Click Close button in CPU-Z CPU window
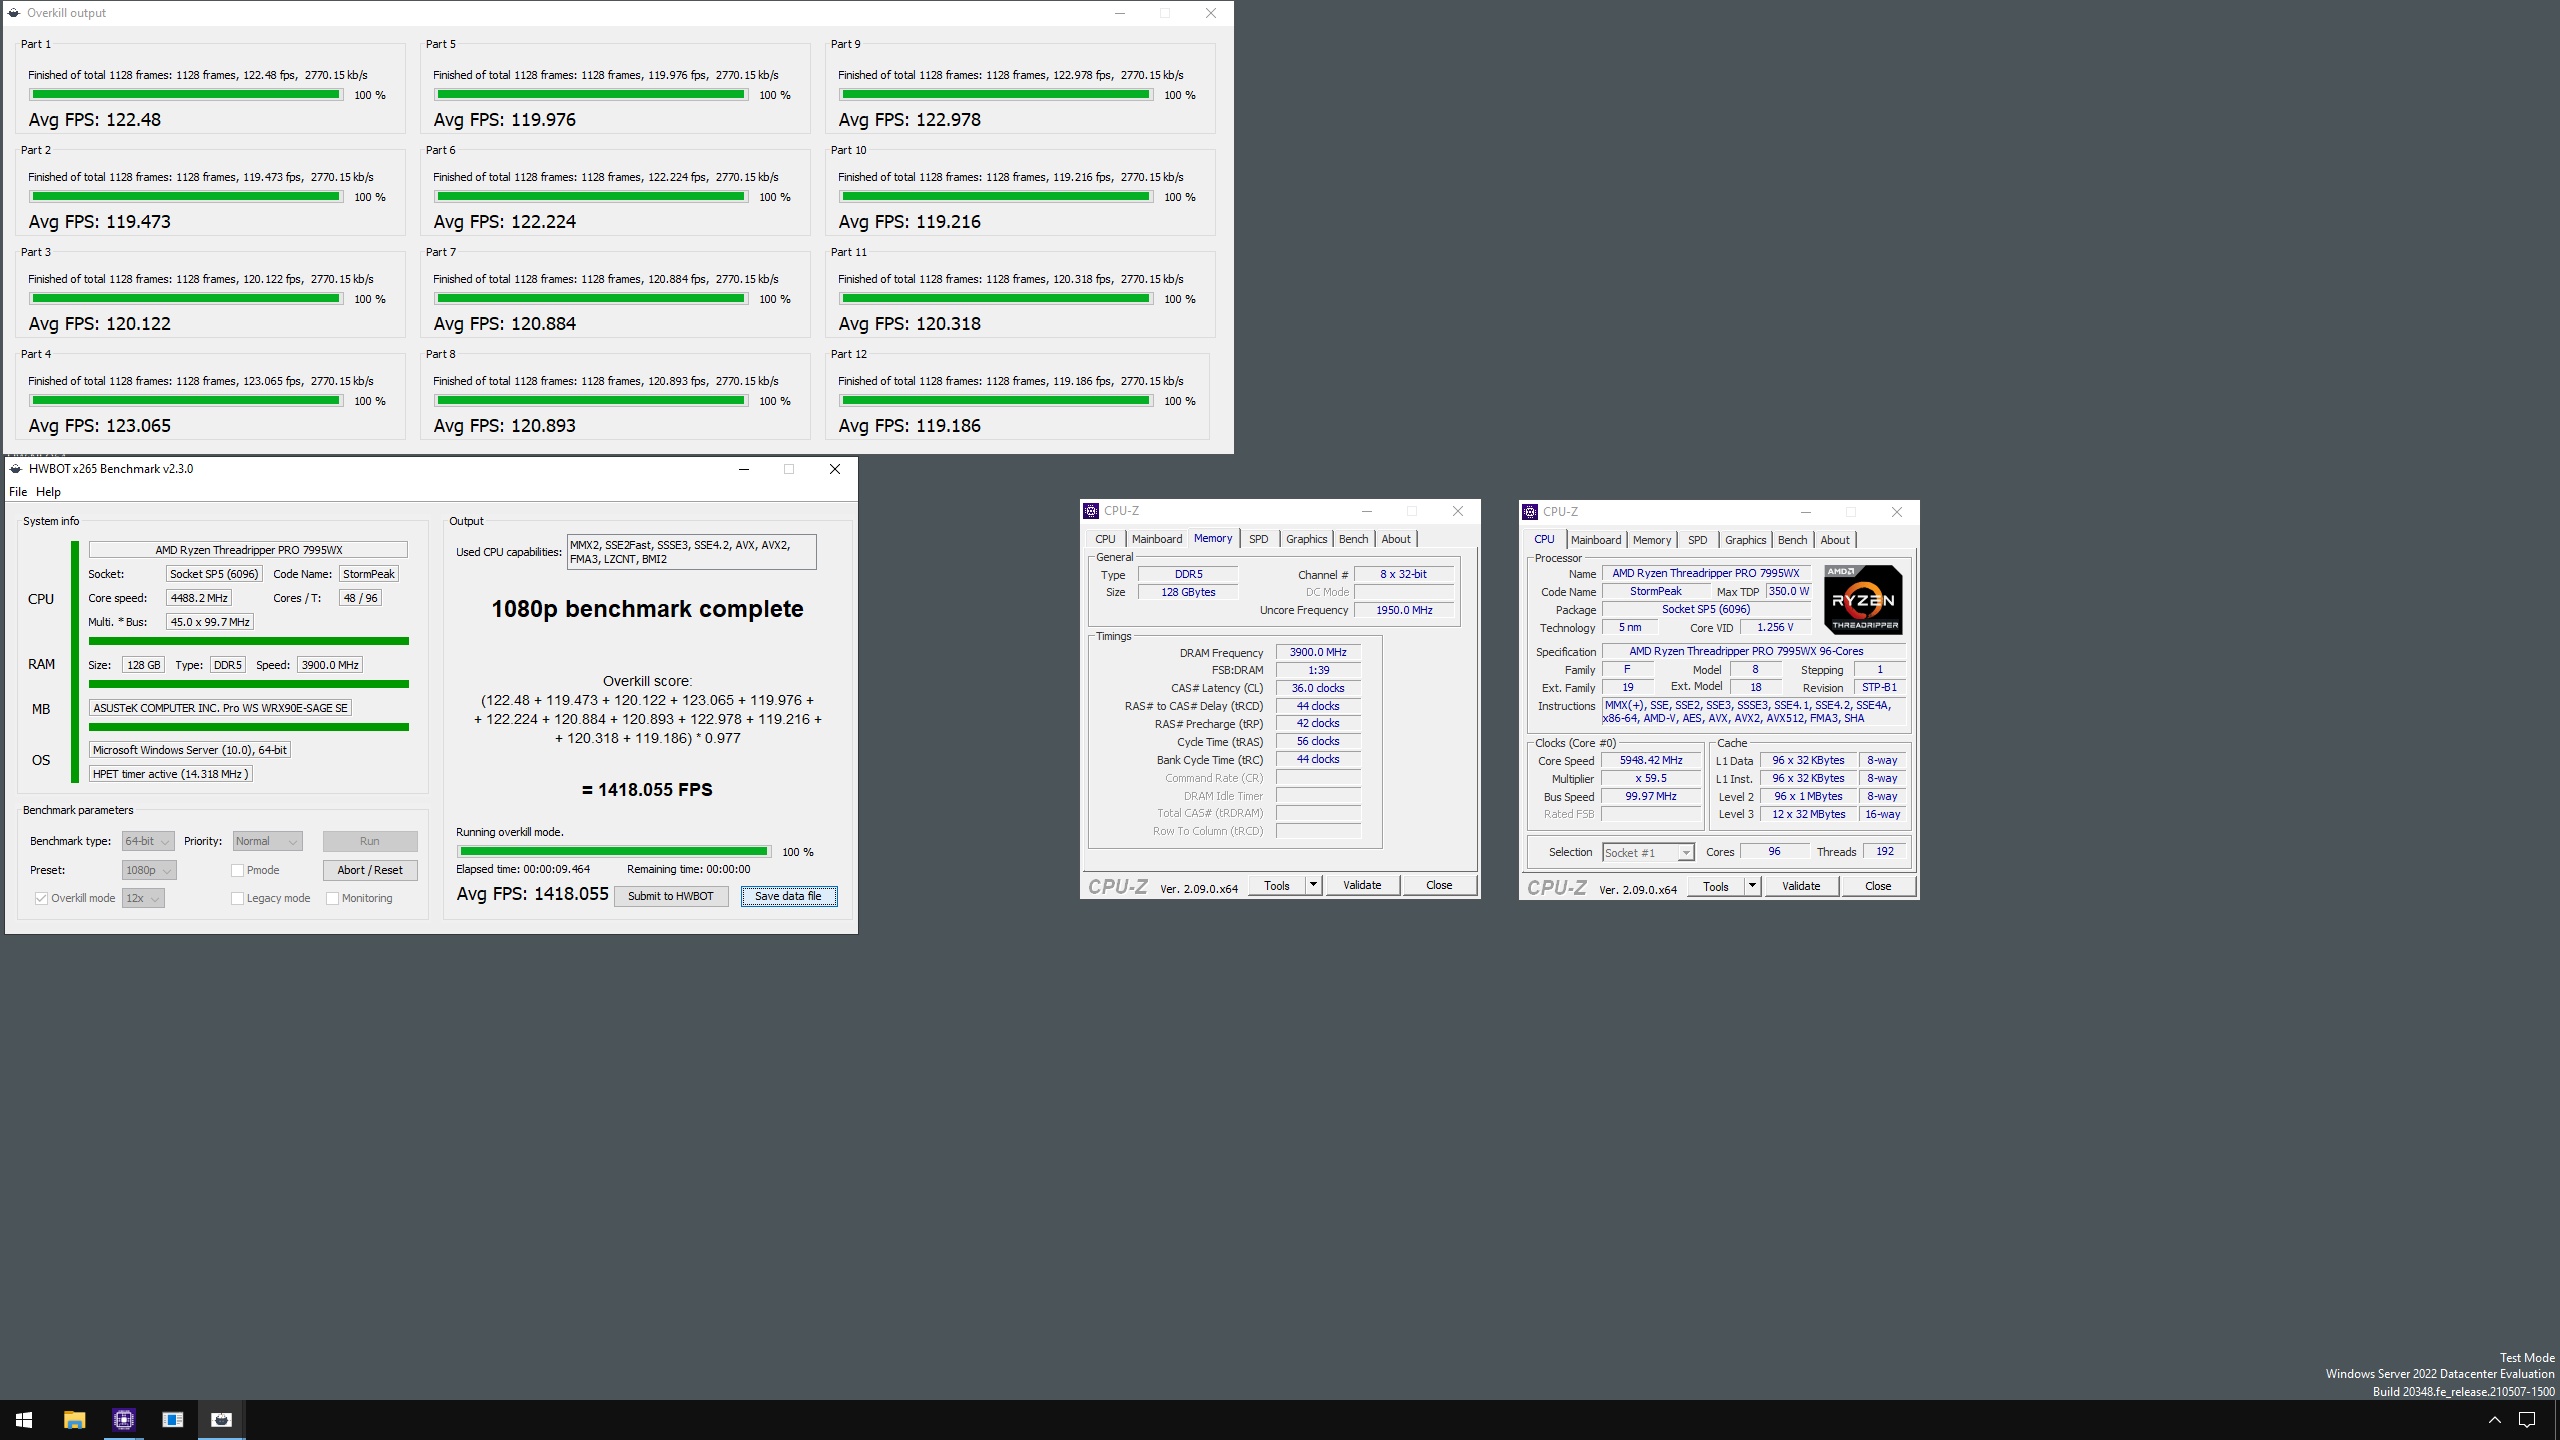Image resolution: width=2560 pixels, height=1440 pixels. pyautogui.click(x=1878, y=886)
